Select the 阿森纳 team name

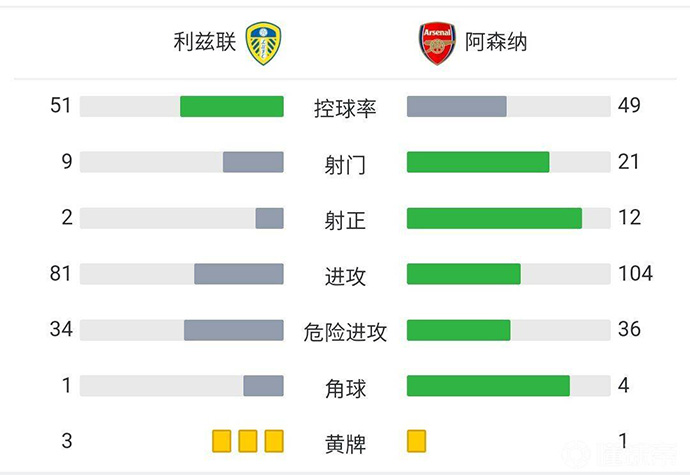click(496, 42)
